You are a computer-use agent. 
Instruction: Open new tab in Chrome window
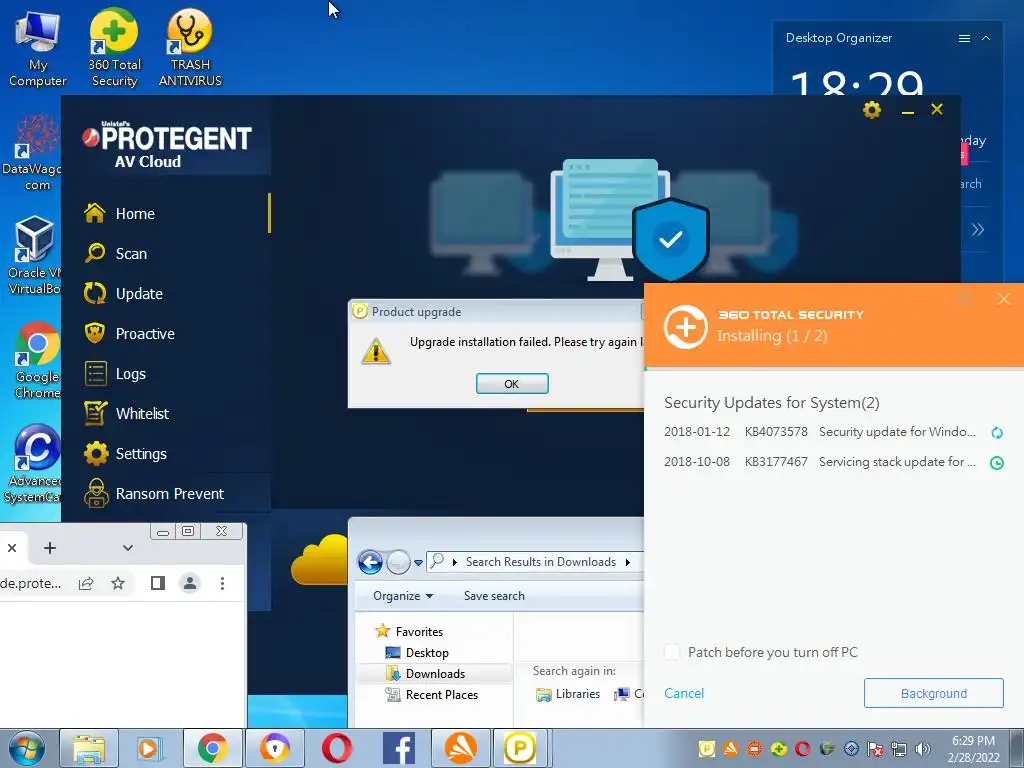pos(50,548)
